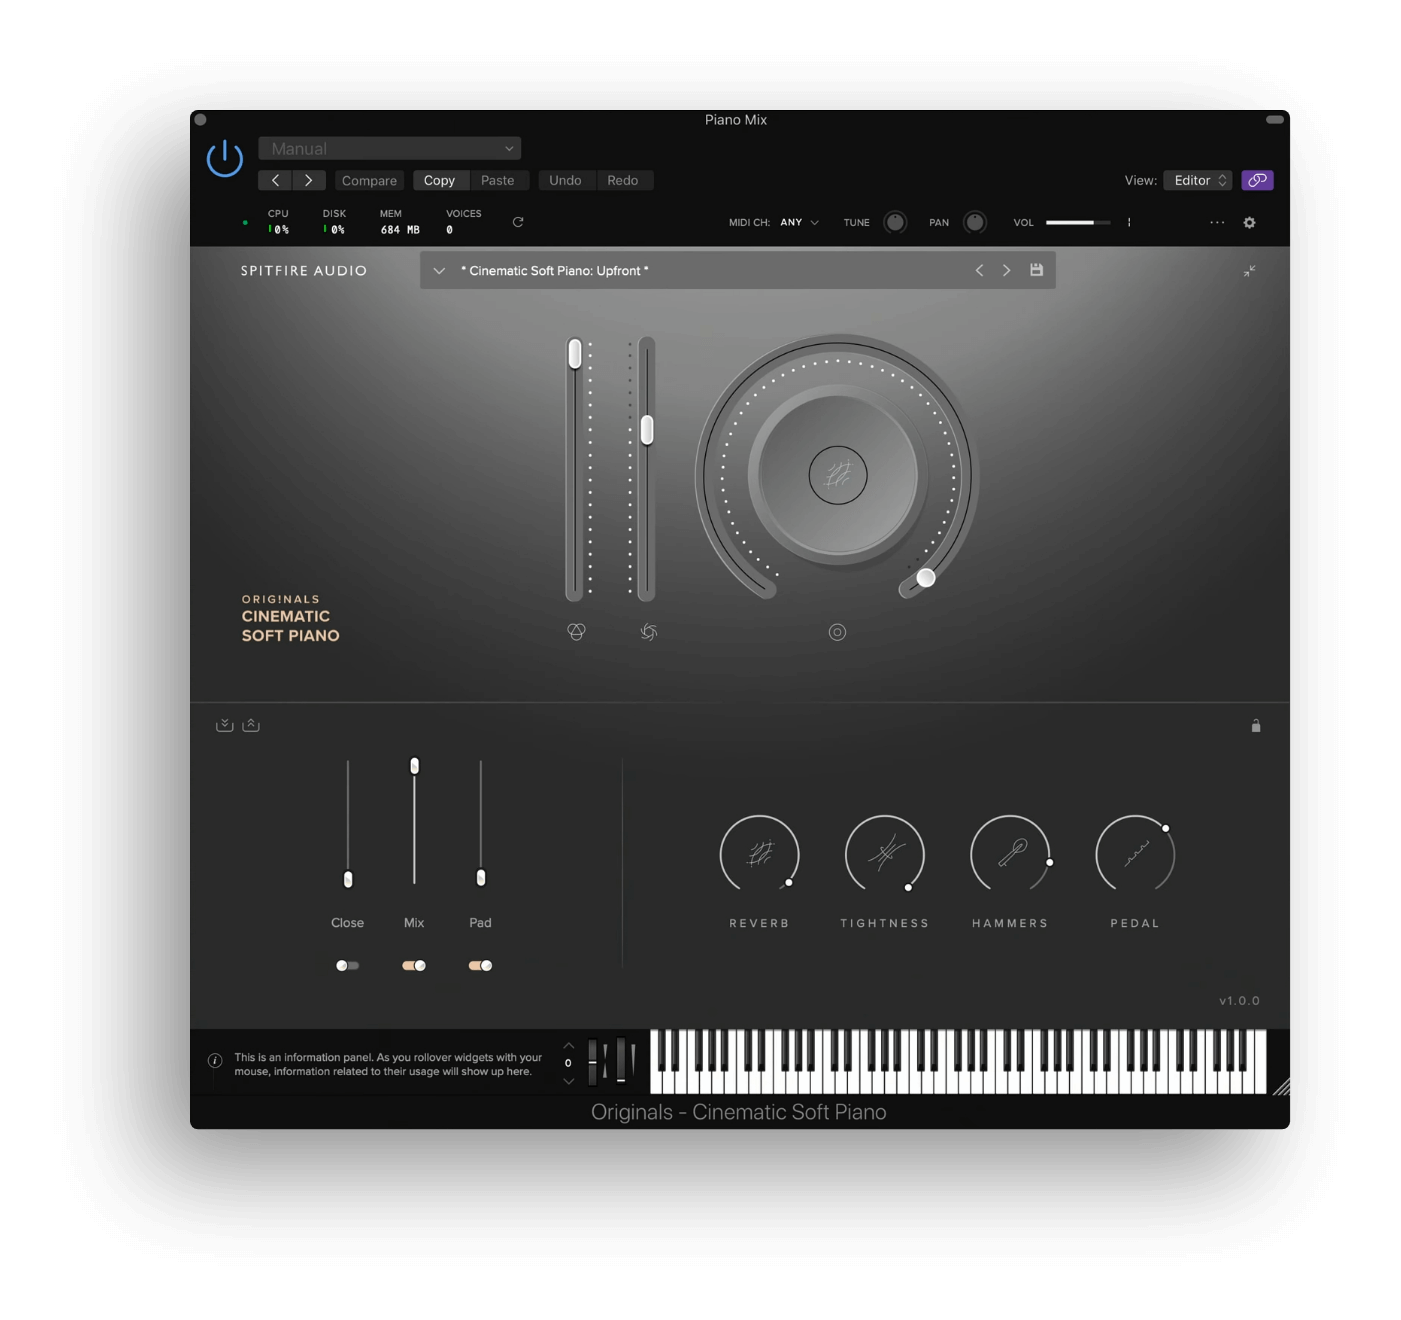Click the Close mic fader

click(348, 879)
